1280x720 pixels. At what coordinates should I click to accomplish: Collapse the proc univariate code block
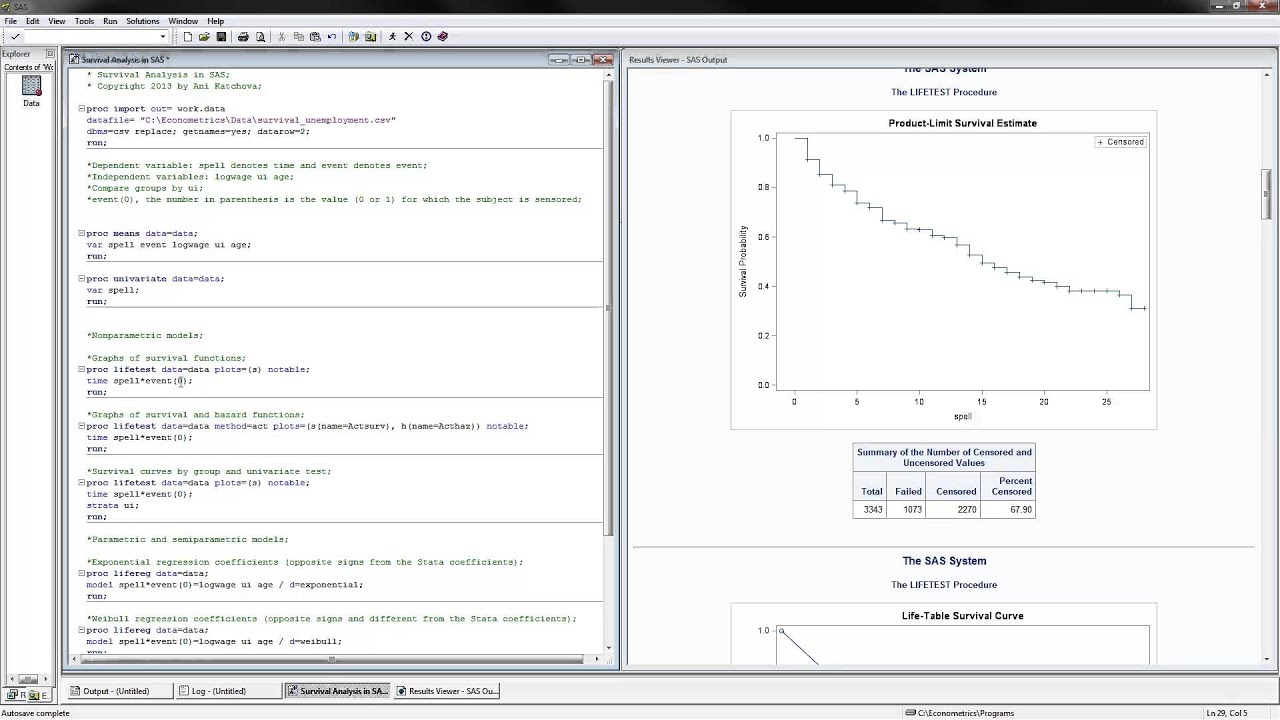[82, 279]
